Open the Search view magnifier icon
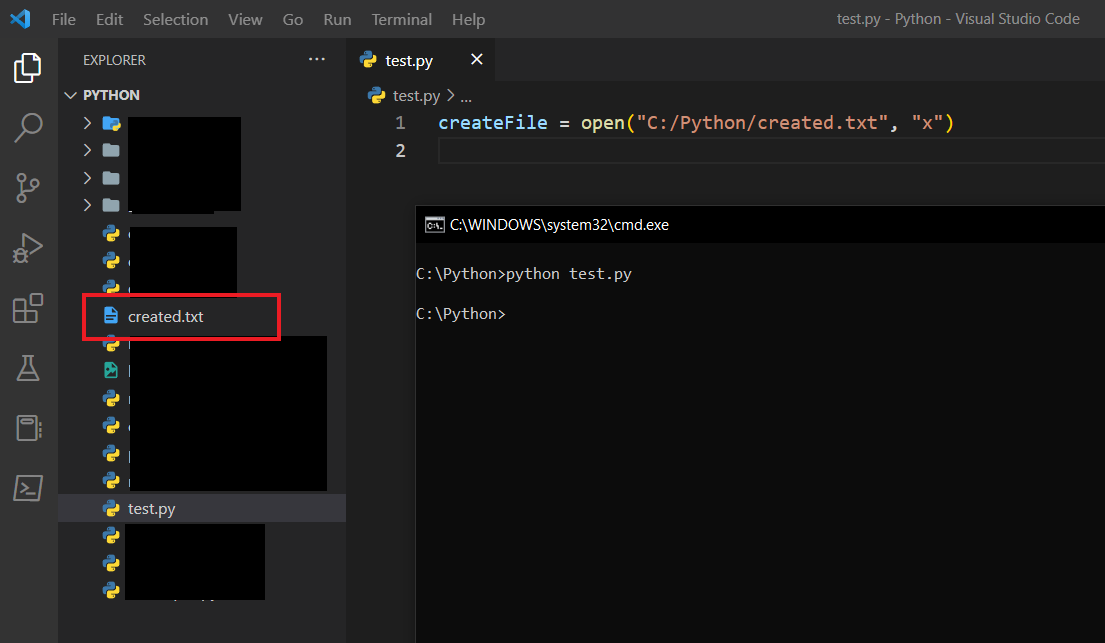 pos(28,127)
